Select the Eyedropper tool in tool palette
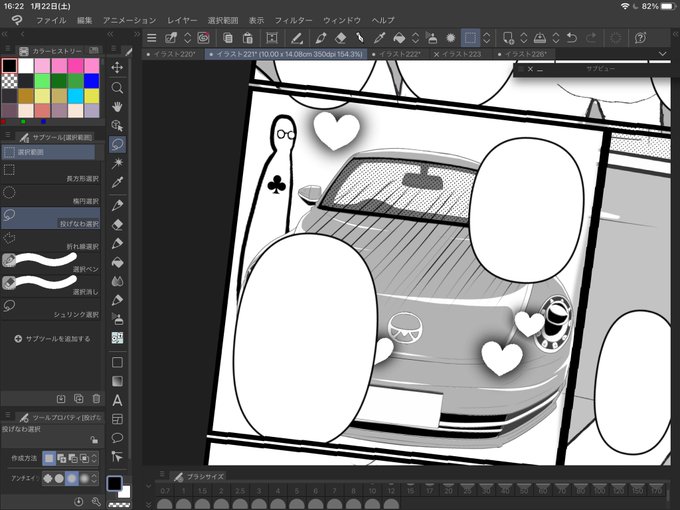Viewport: 680px width, 510px height. pos(117,181)
